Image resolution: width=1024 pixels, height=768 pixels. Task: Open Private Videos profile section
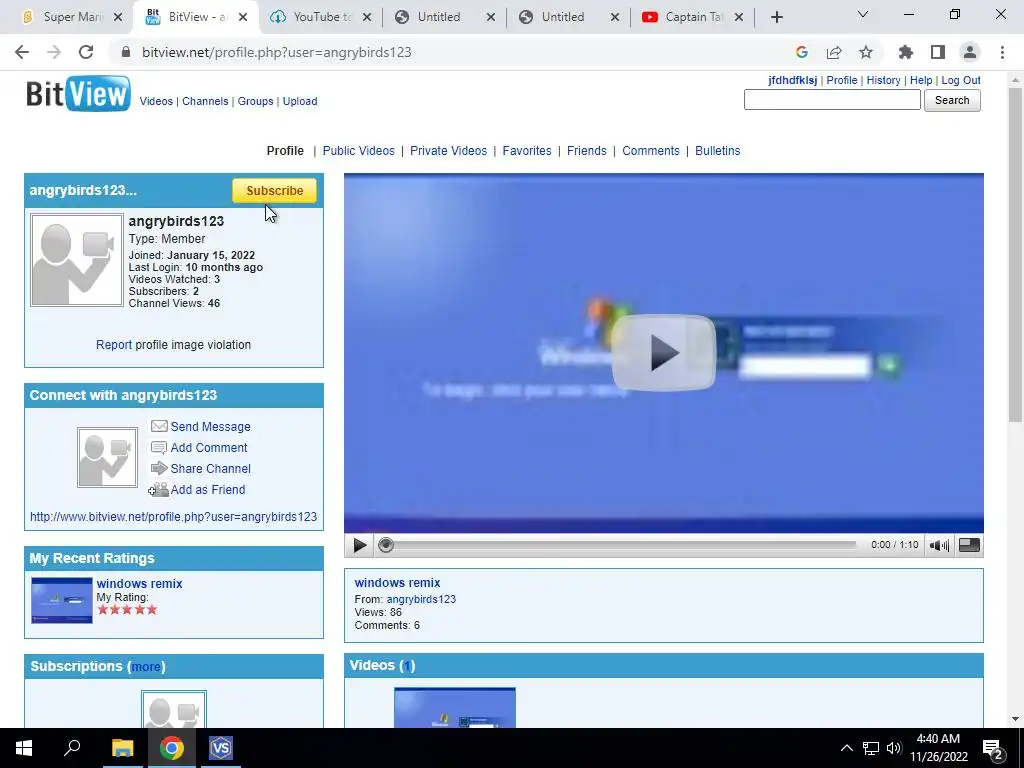449,151
